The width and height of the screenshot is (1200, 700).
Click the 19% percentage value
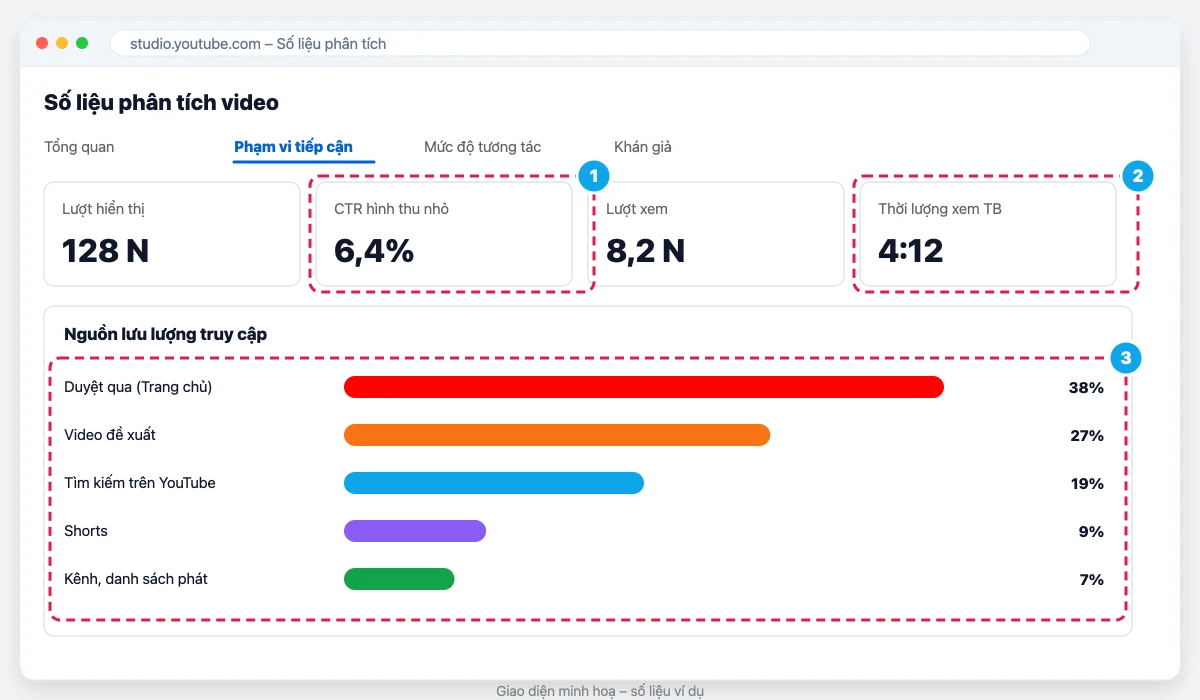(1087, 484)
